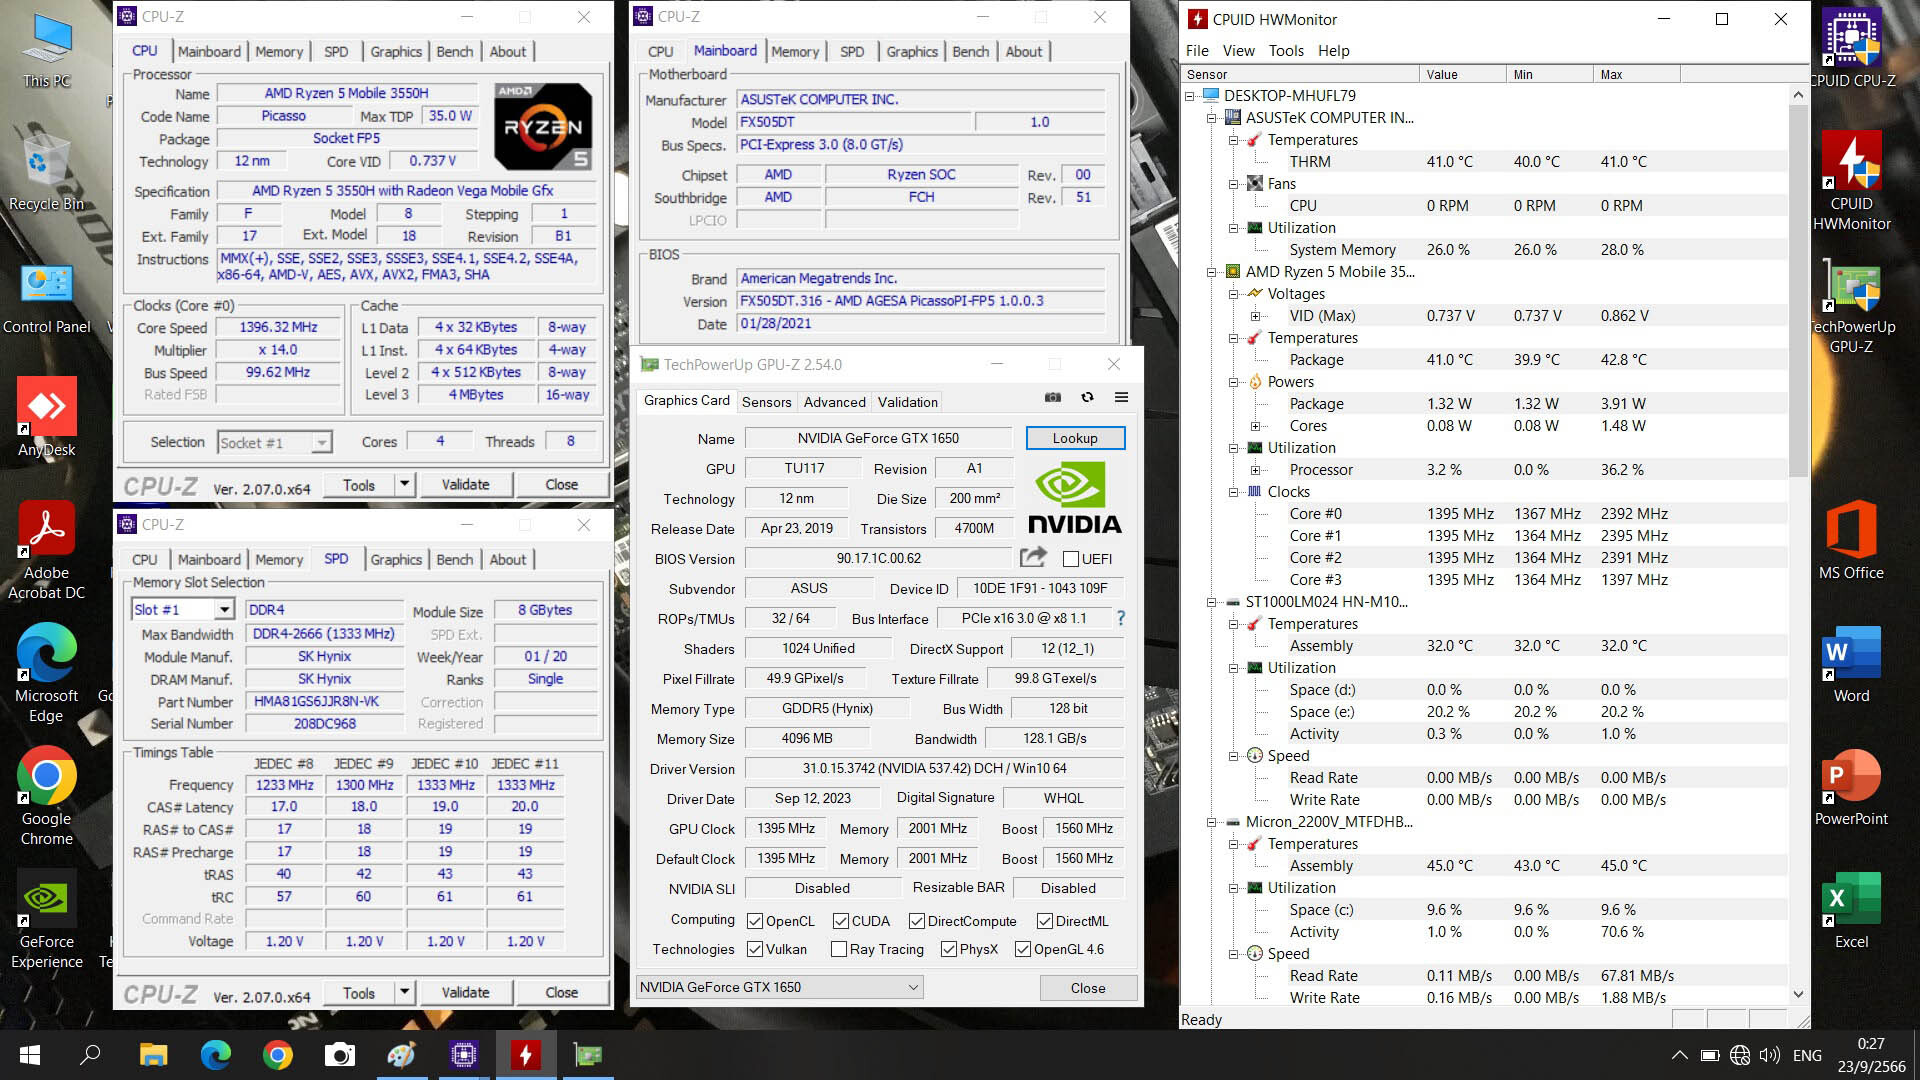Toggle the CUDA checkbox

pos(841,921)
